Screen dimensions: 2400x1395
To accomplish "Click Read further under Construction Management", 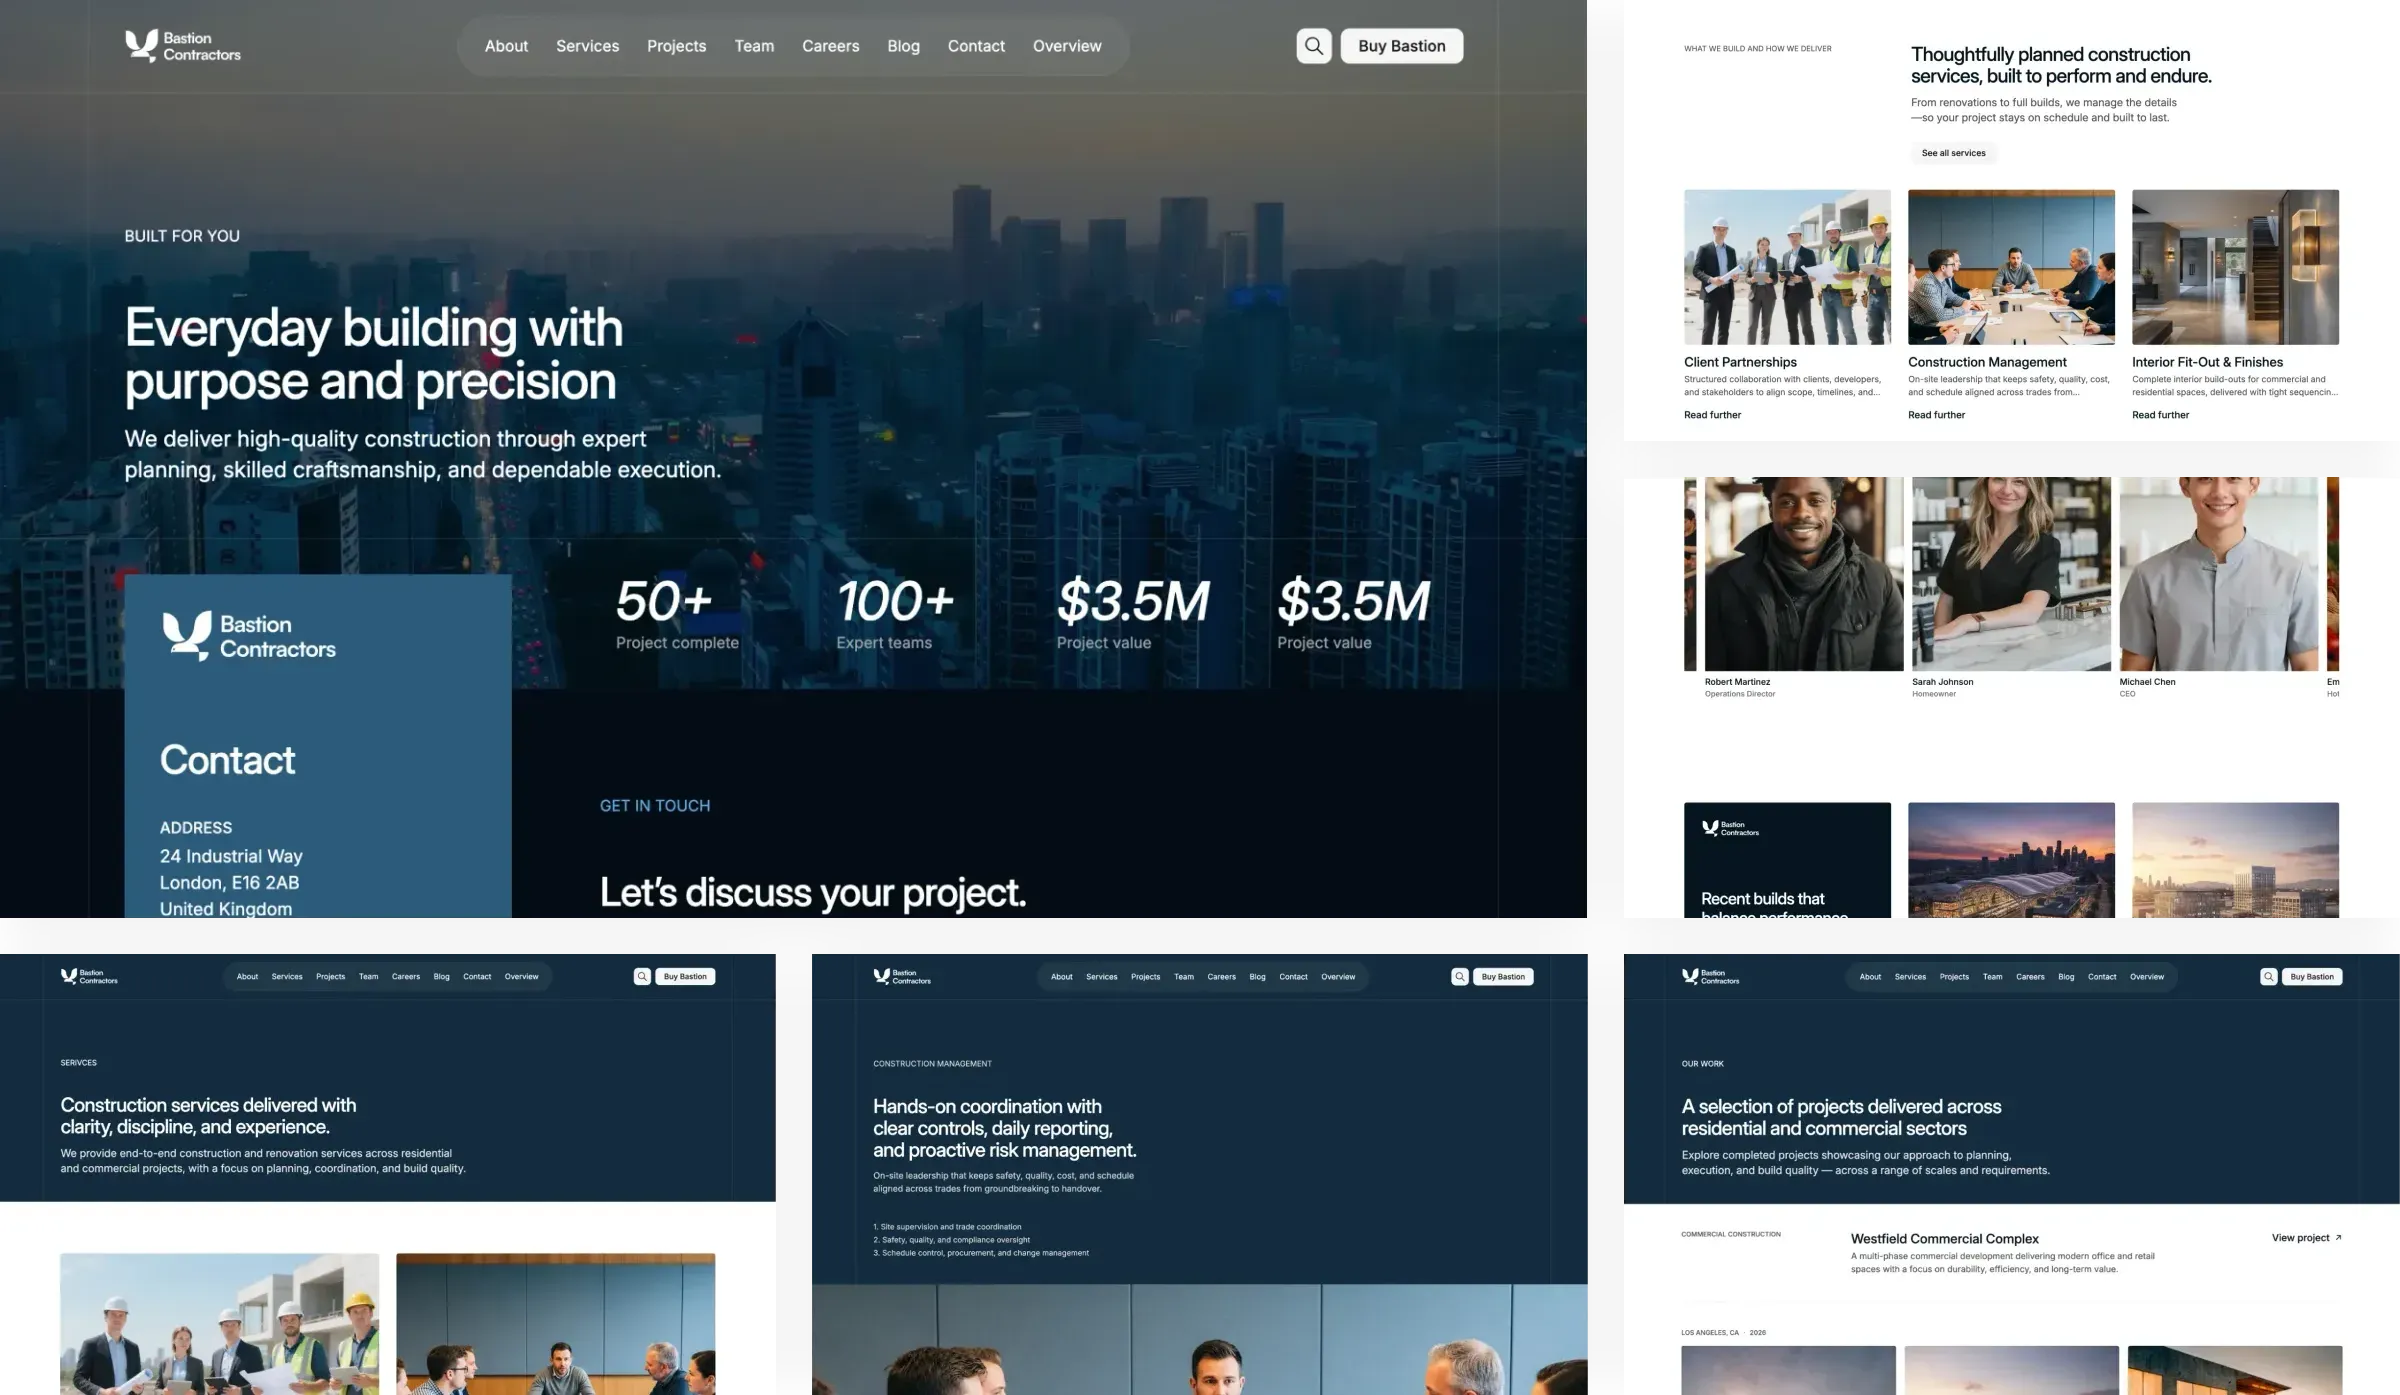I will (x=1936, y=415).
